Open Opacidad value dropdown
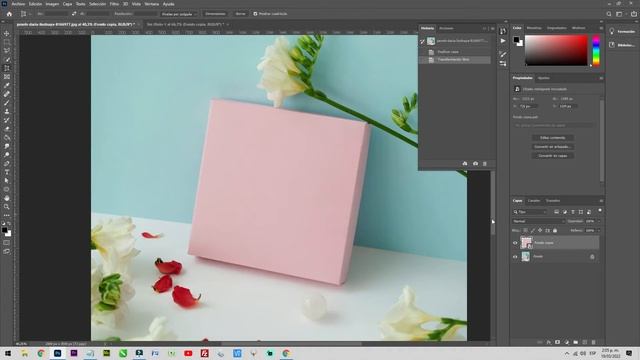 [599, 221]
